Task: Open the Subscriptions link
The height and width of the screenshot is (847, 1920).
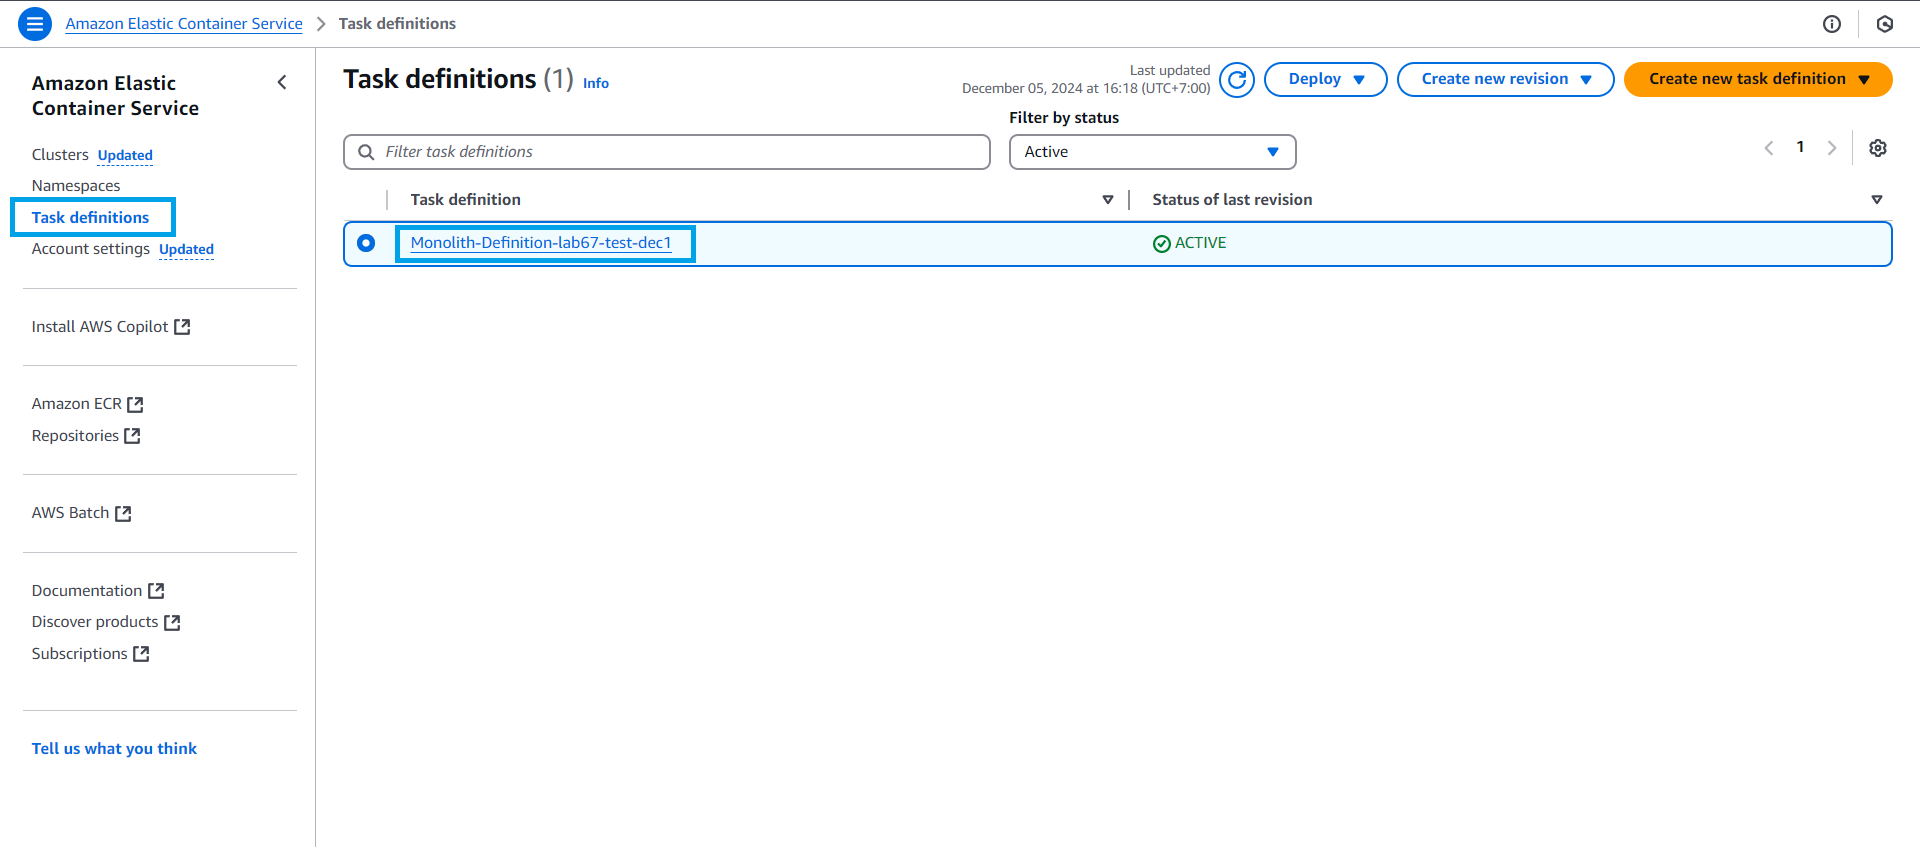Action: tap(80, 654)
